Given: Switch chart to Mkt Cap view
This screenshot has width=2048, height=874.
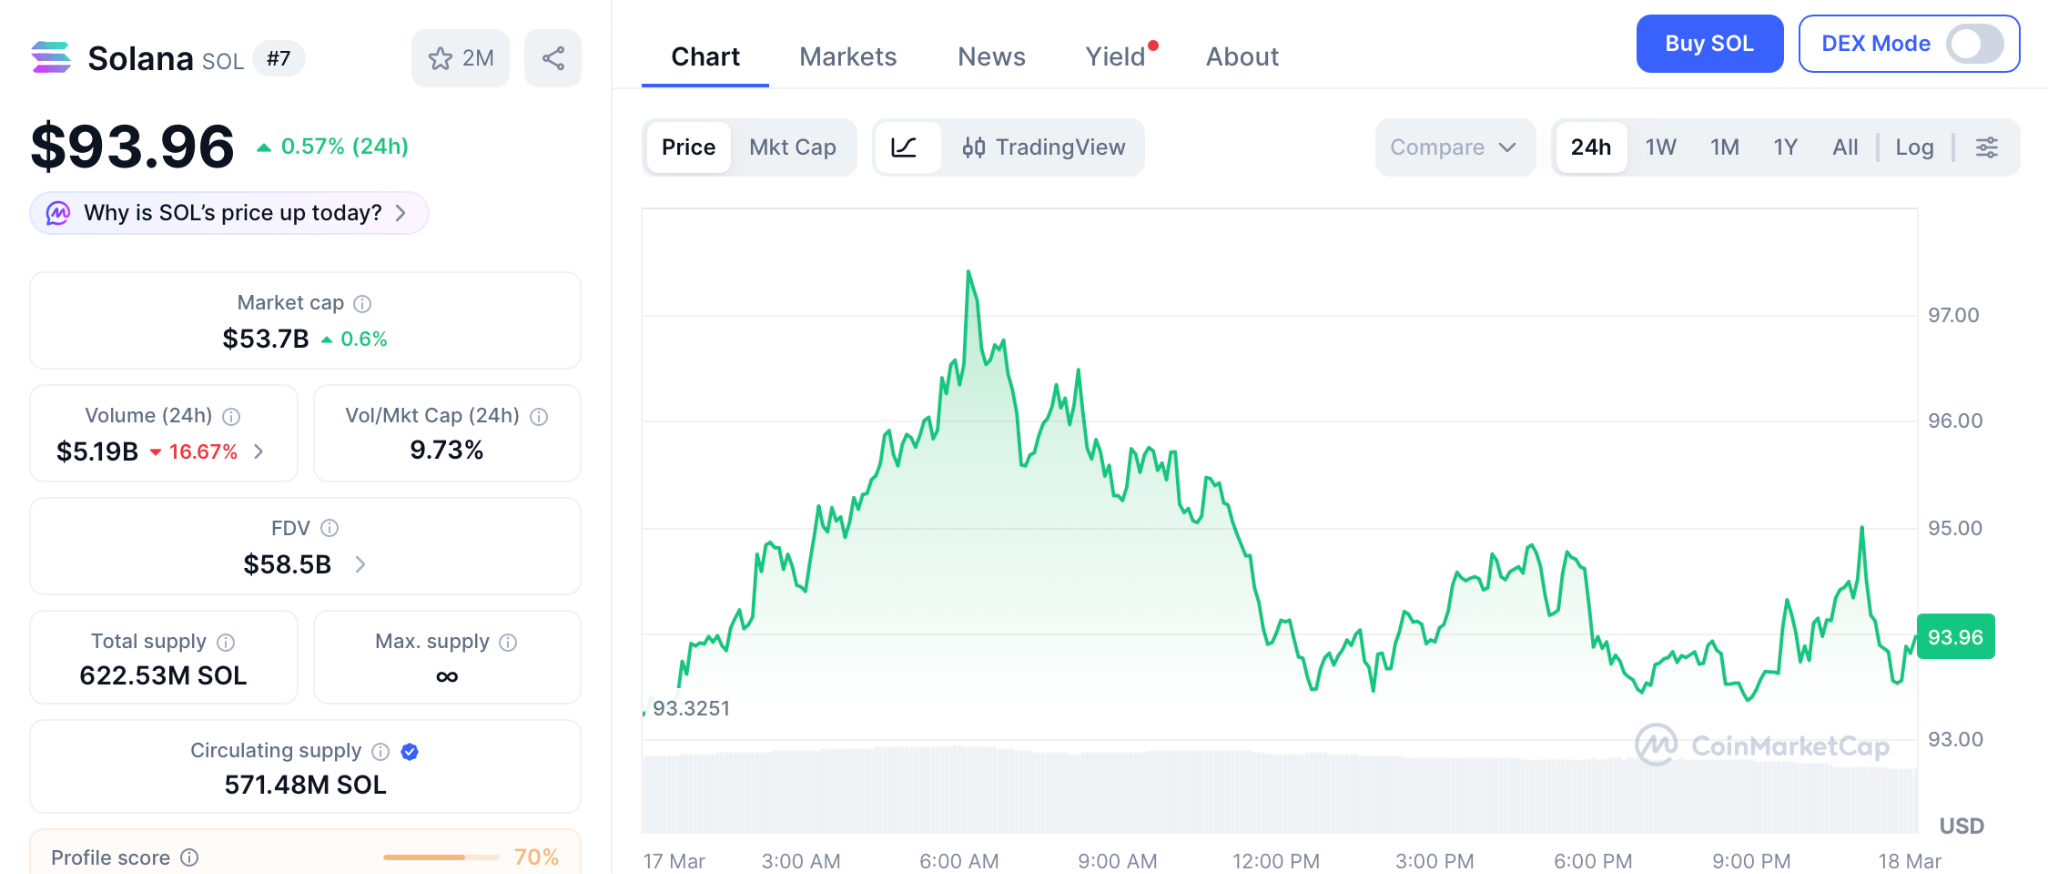Looking at the screenshot, I should pyautogui.click(x=792, y=148).
